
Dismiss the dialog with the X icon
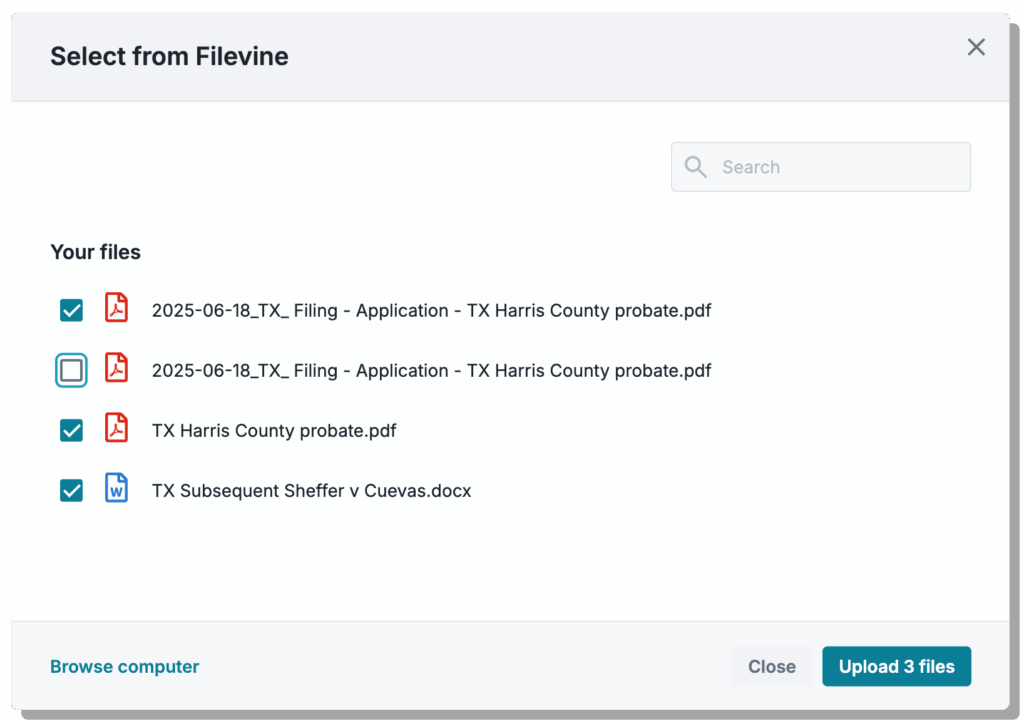pyautogui.click(x=976, y=47)
